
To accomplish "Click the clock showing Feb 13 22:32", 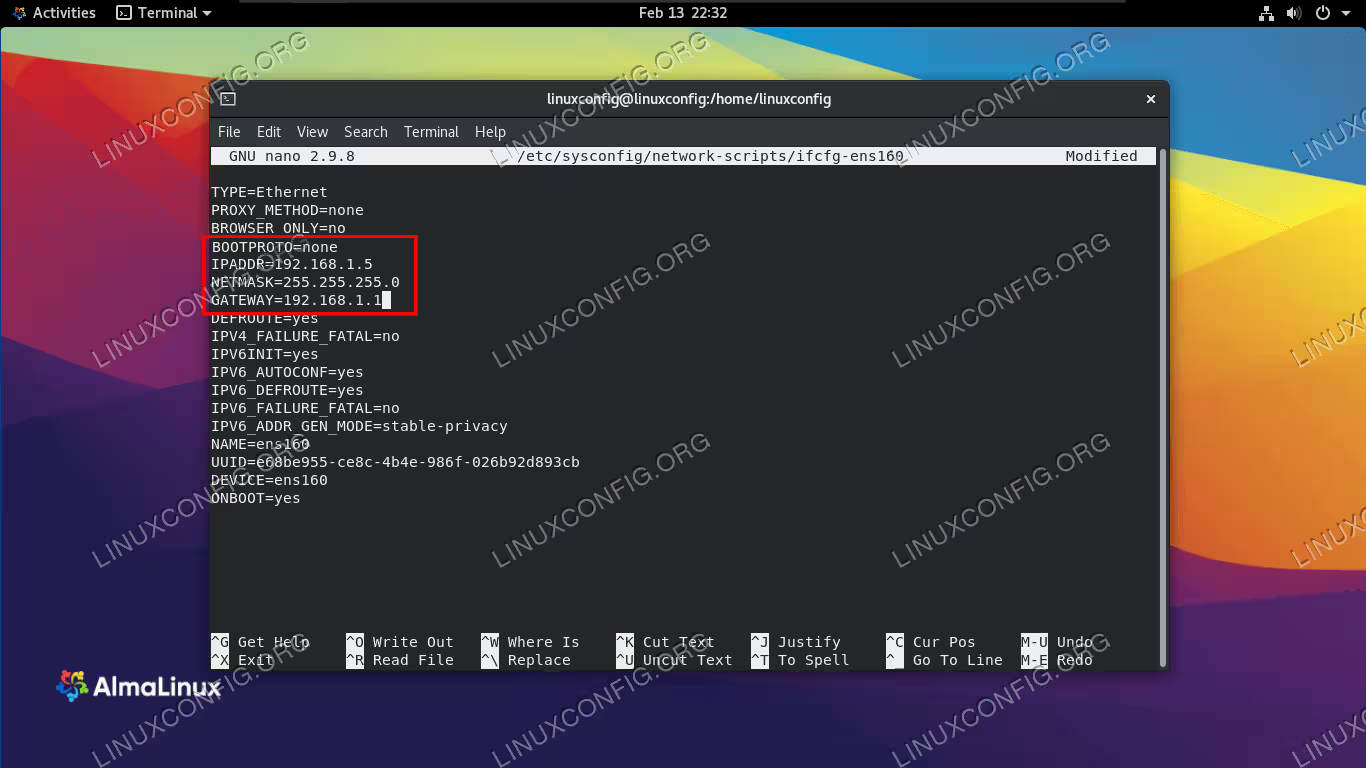I will (x=683, y=13).
